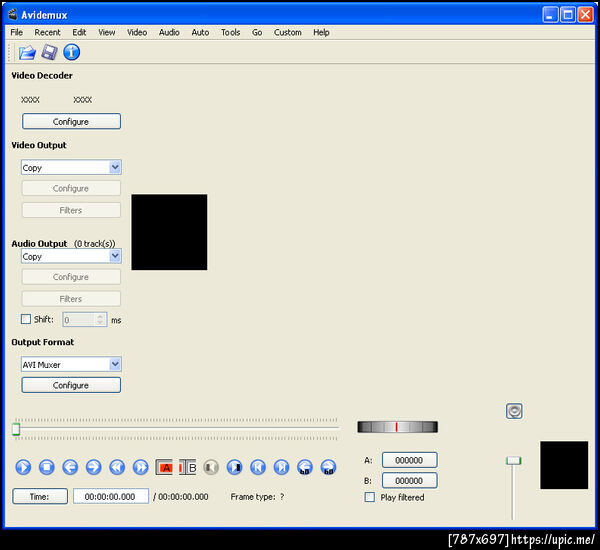
Task: Click the Open Video folder icon
Action: (27, 52)
